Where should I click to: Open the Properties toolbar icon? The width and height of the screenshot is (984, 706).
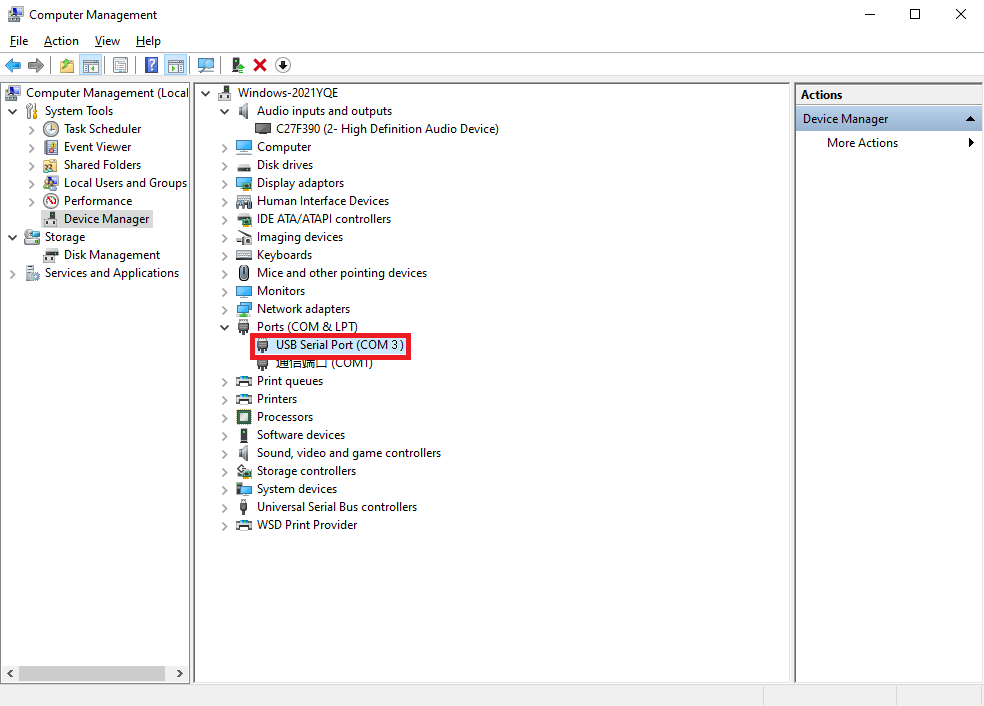120,65
